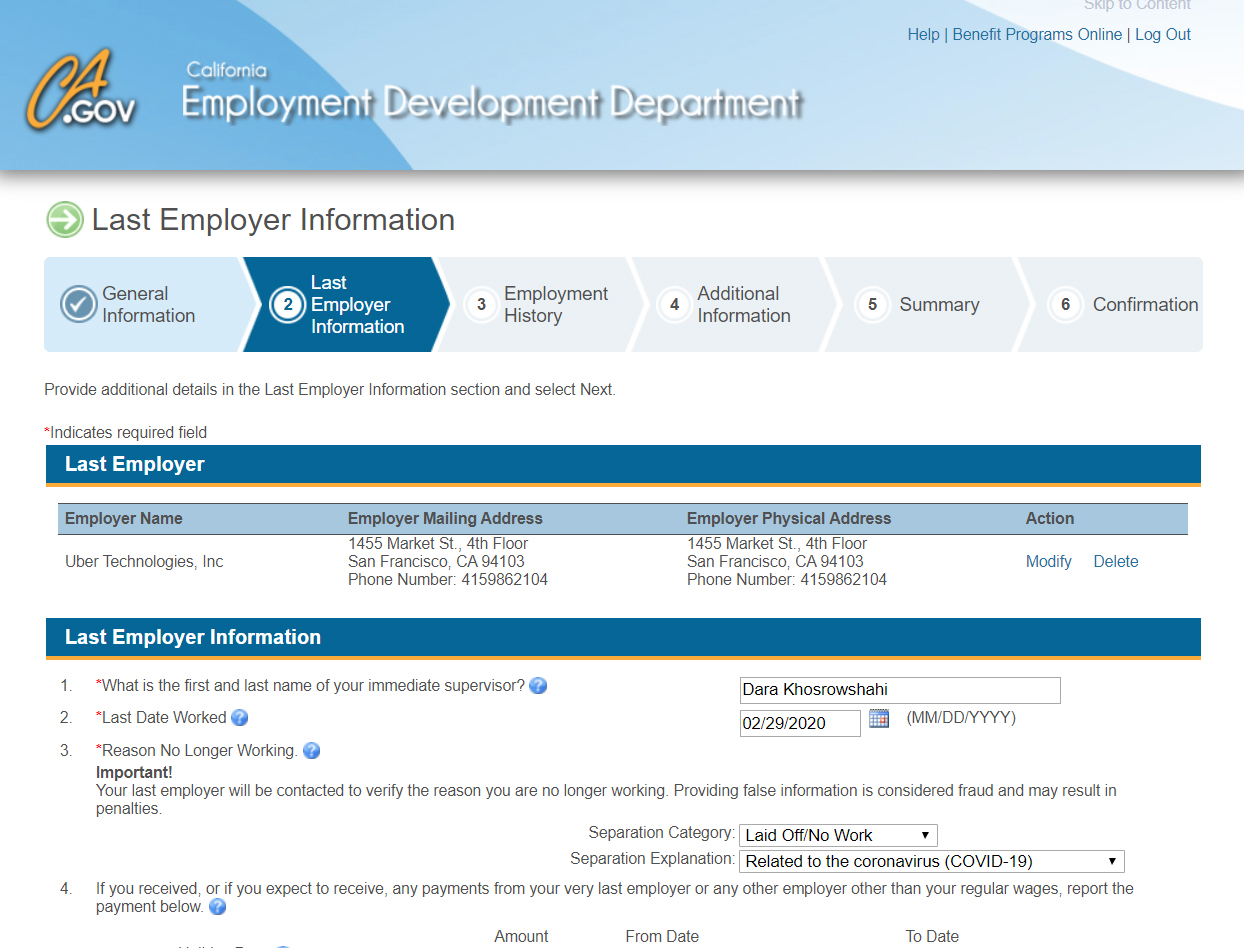
Task: Click the green arrow icon beside page title
Action: (x=65, y=220)
